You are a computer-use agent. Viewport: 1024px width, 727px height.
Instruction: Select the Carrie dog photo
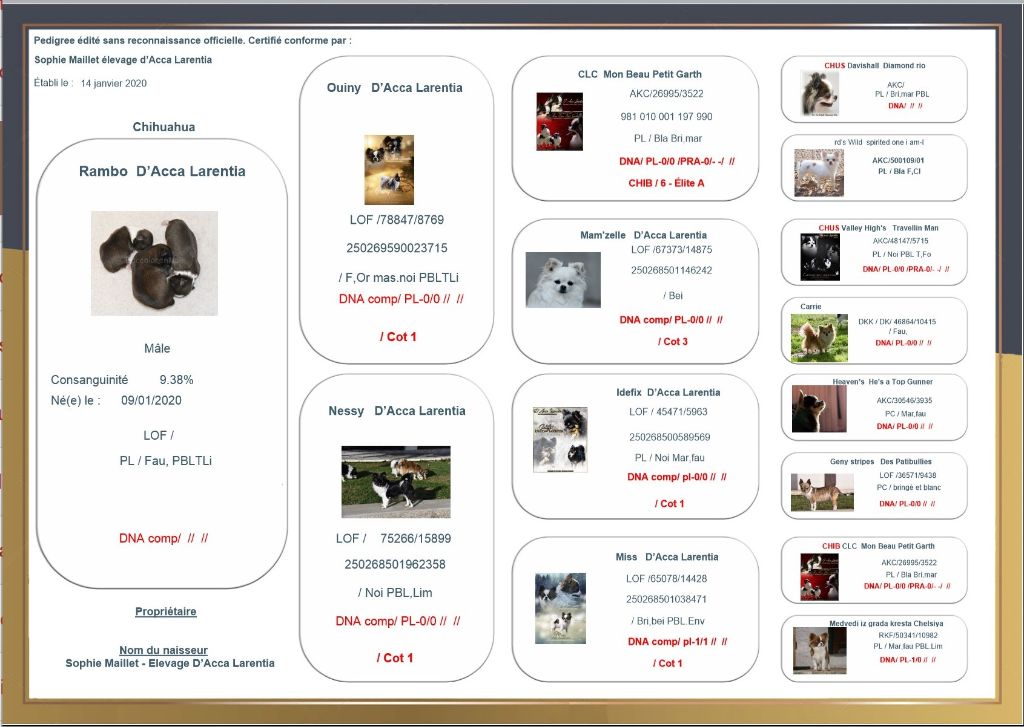tap(819, 337)
